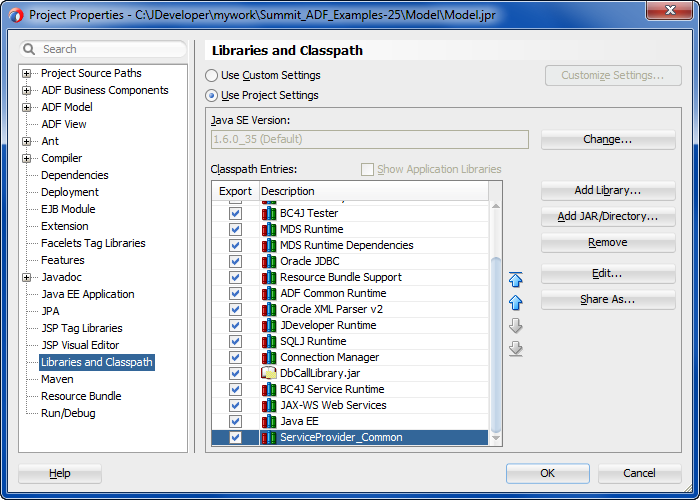The height and width of the screenshot is (500, 700).
Task: Click the scrollbar up arrow in classpath list
Action: point(496,206)
